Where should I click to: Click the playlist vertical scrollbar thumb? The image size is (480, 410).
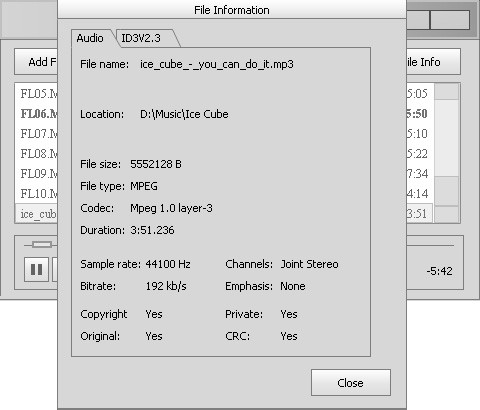tap(447, 138)
